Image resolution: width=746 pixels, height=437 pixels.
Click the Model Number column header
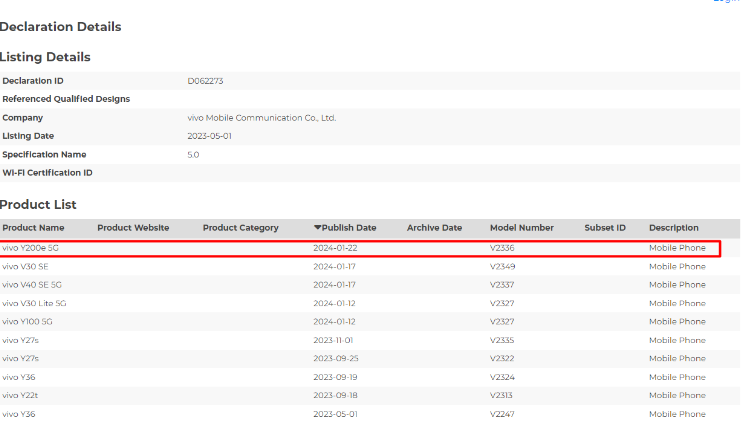[521, 228]
